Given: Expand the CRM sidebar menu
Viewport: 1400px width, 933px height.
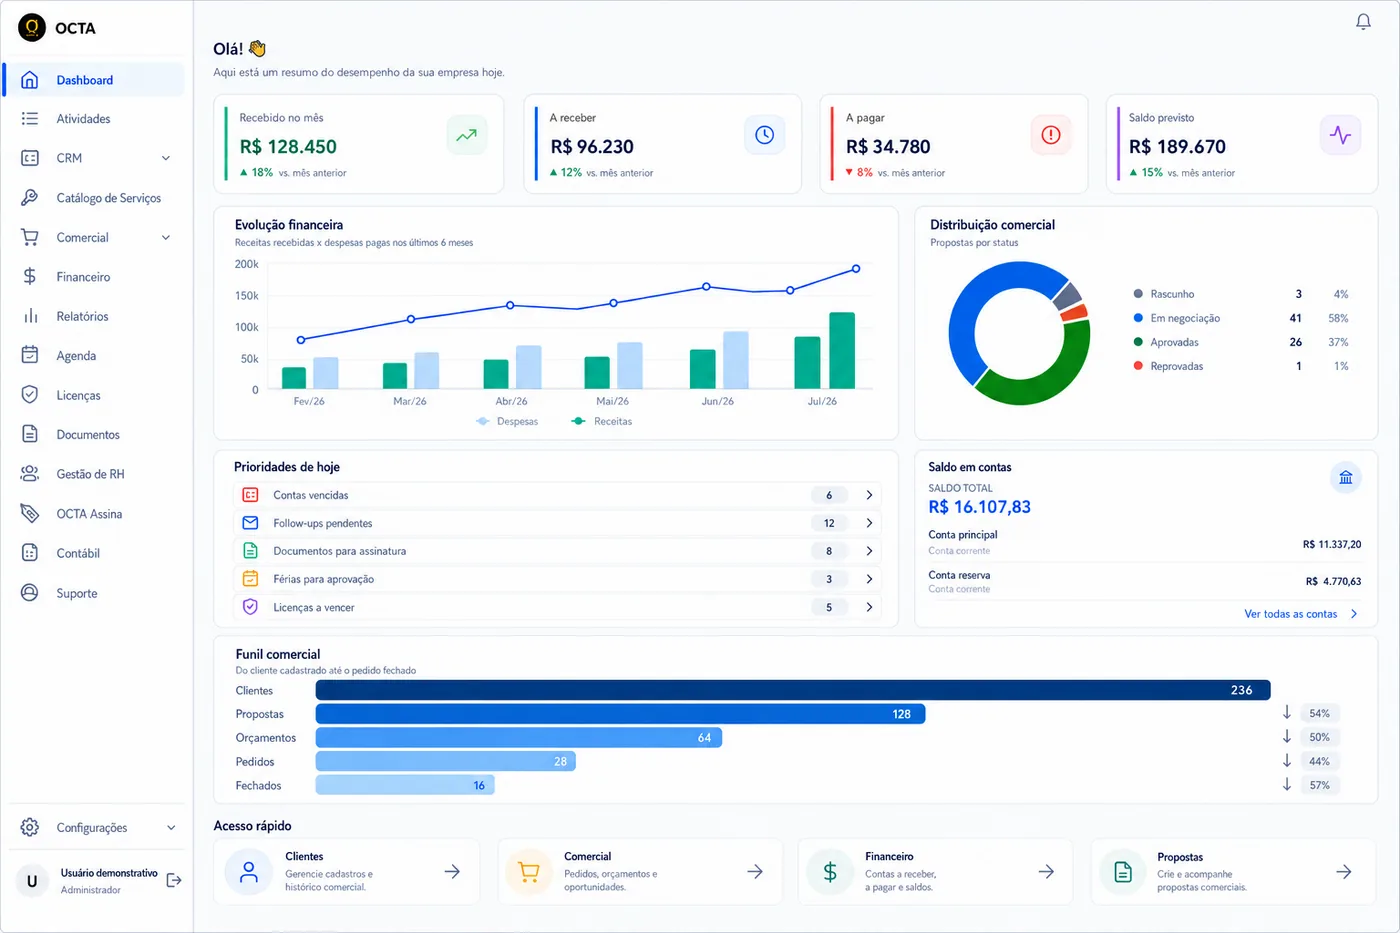Looking at the screenshot, I should click(166, 158).
